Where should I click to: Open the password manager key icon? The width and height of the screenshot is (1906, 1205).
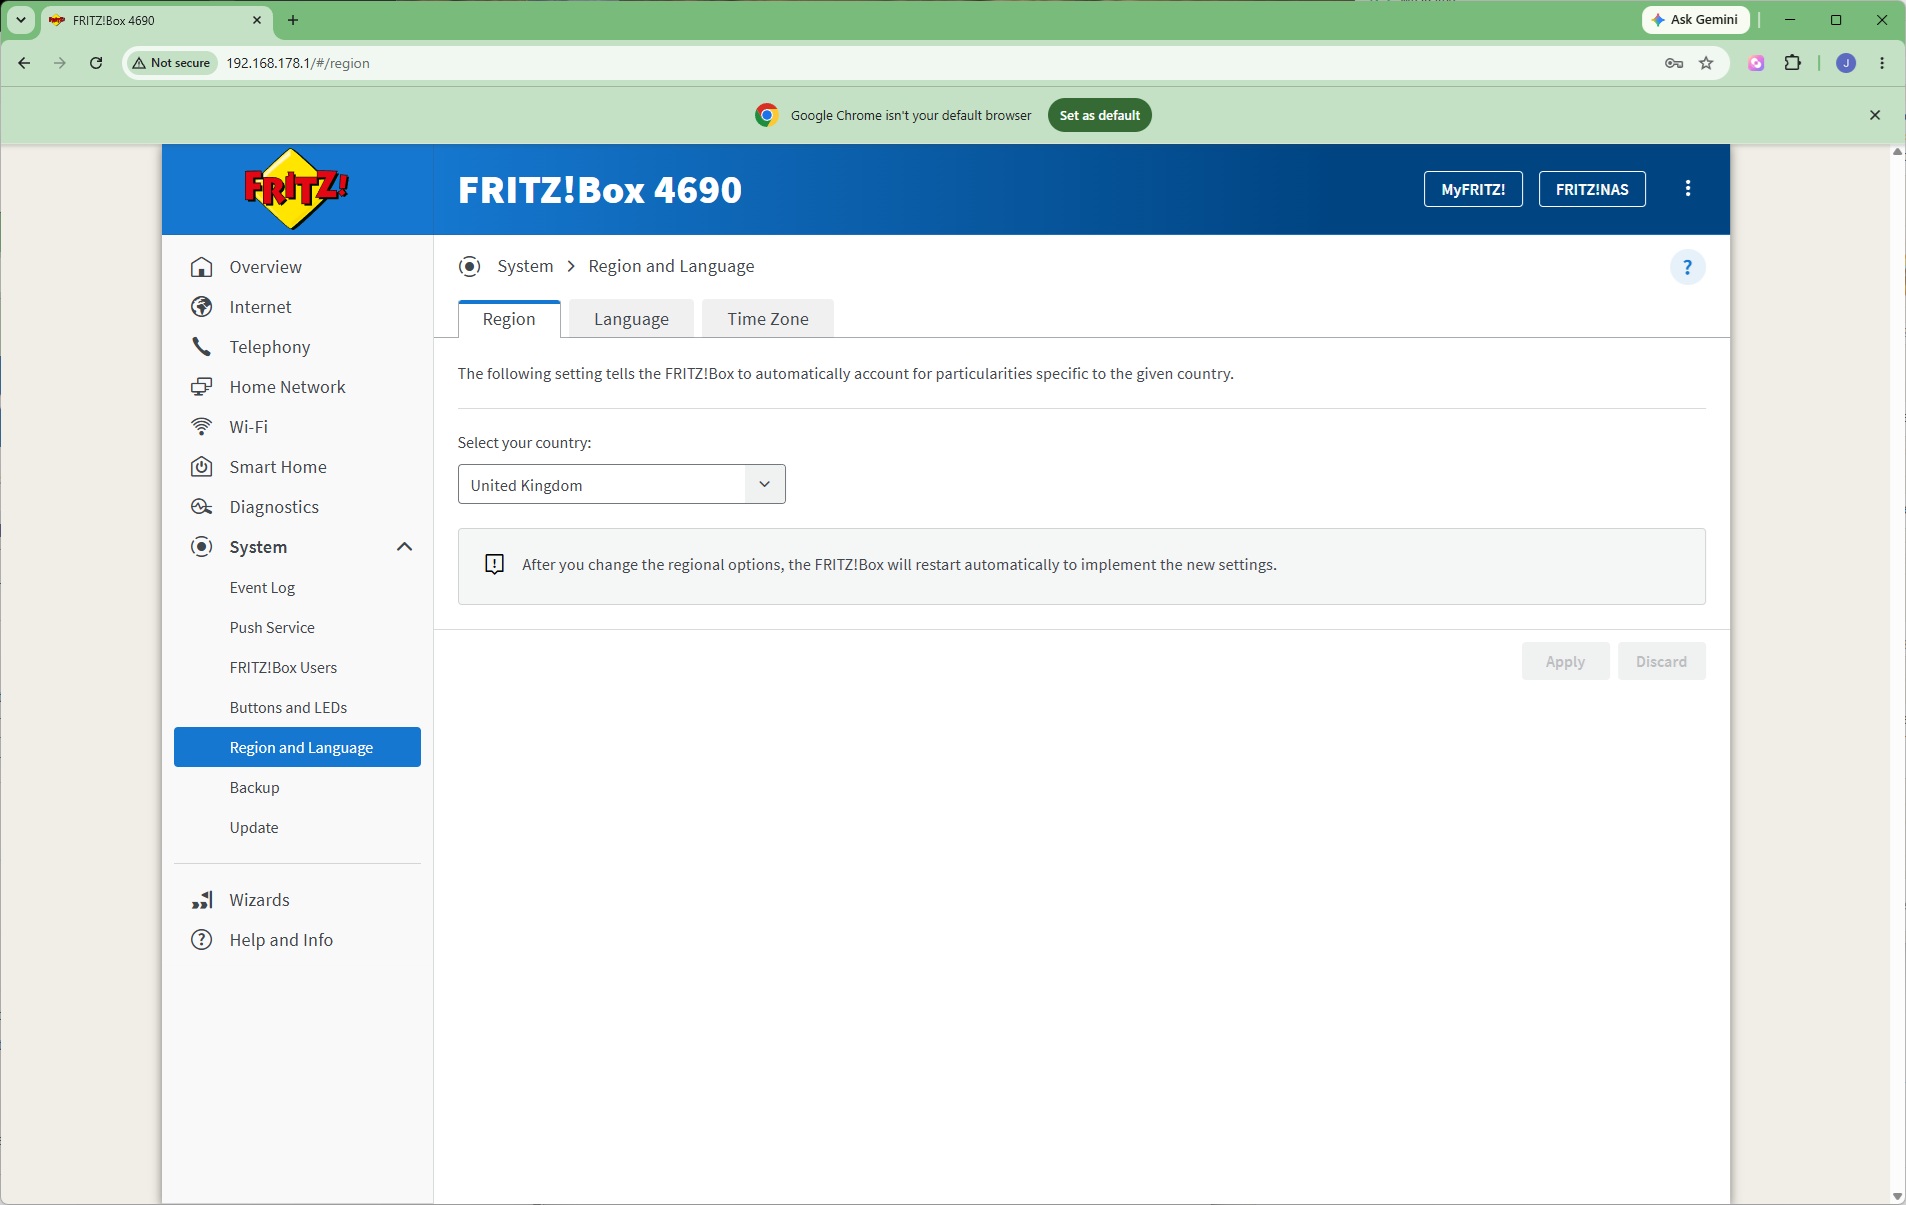pos(1674,63)
